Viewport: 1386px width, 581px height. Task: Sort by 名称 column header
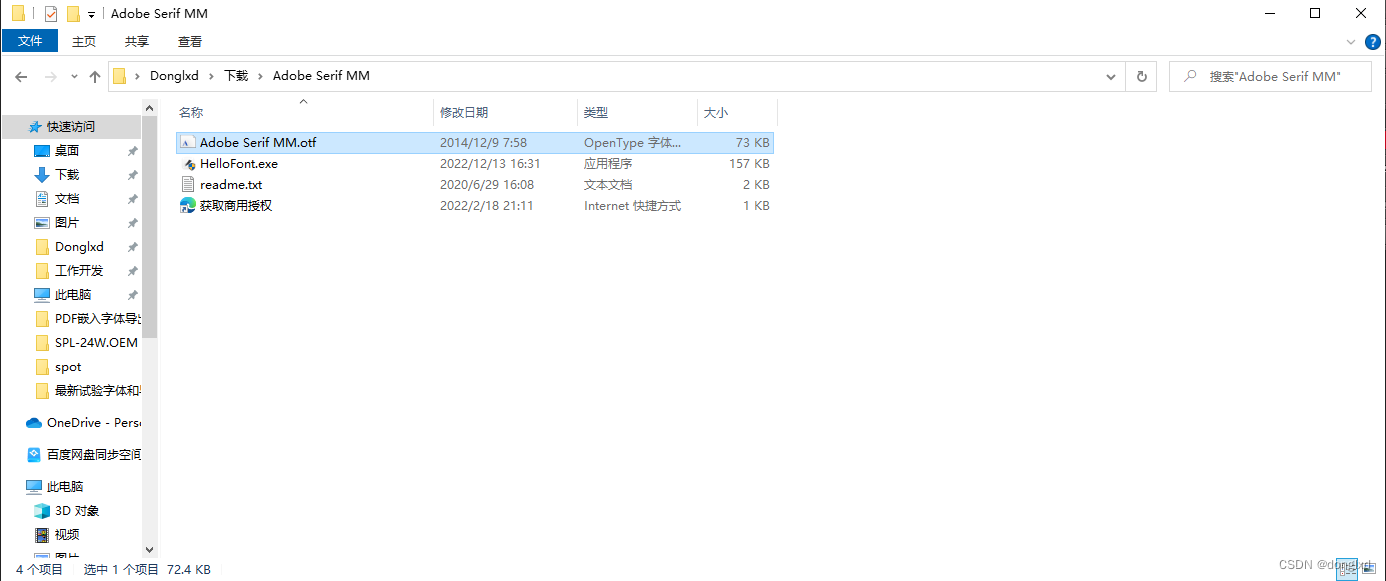coord(191,113)
